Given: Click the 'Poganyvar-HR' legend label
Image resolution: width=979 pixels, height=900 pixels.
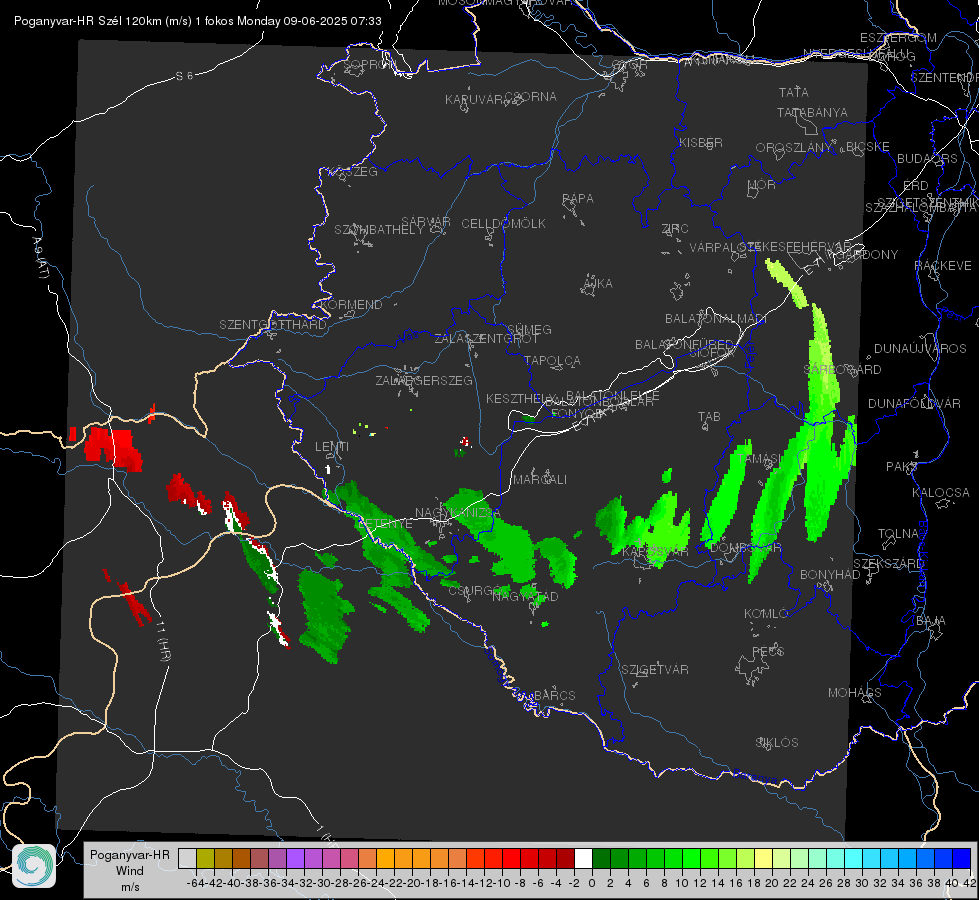Looking at the screenshot, I should [x=130, y=855].
